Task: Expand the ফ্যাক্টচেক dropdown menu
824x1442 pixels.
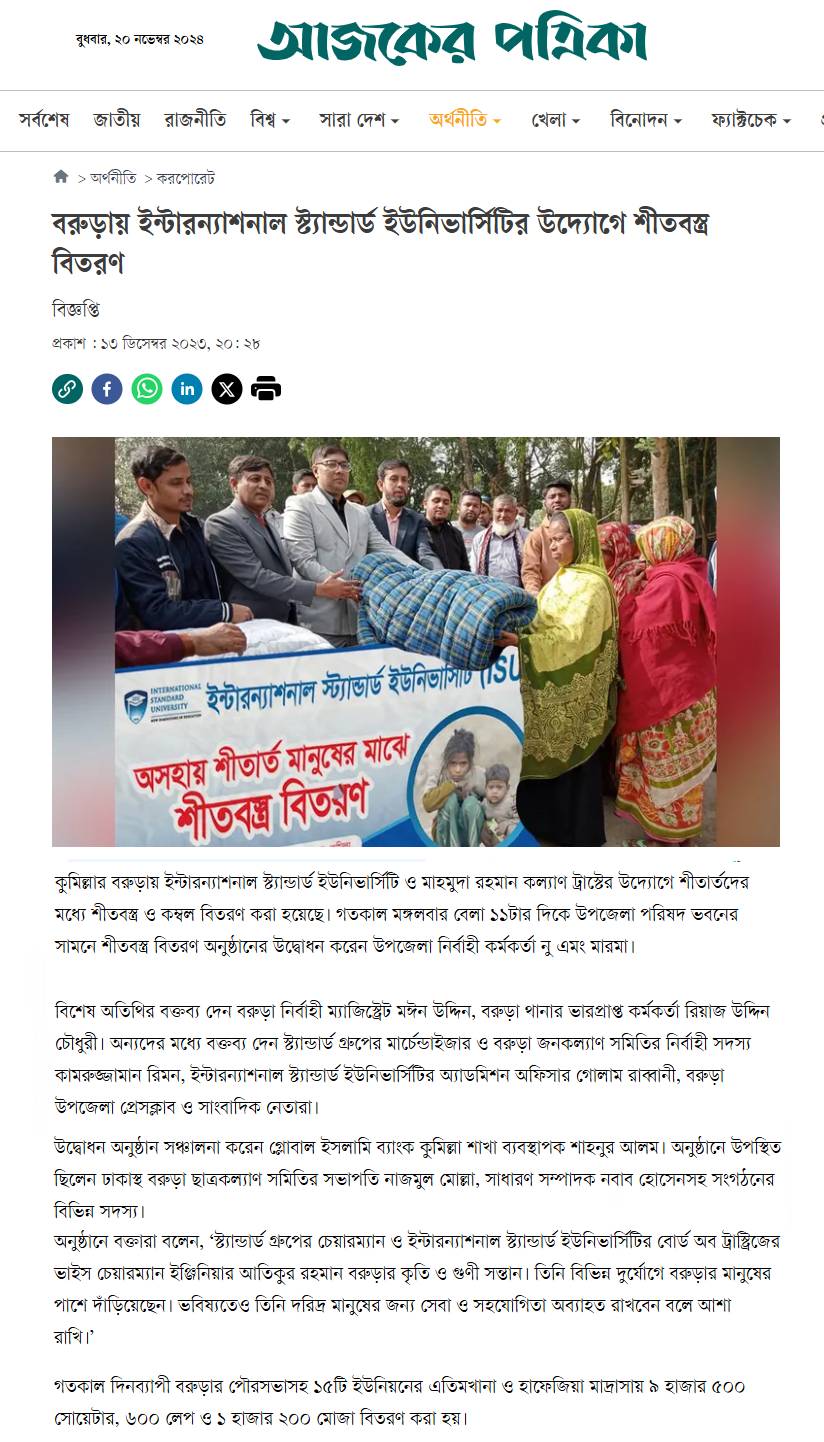Action: 751,120
